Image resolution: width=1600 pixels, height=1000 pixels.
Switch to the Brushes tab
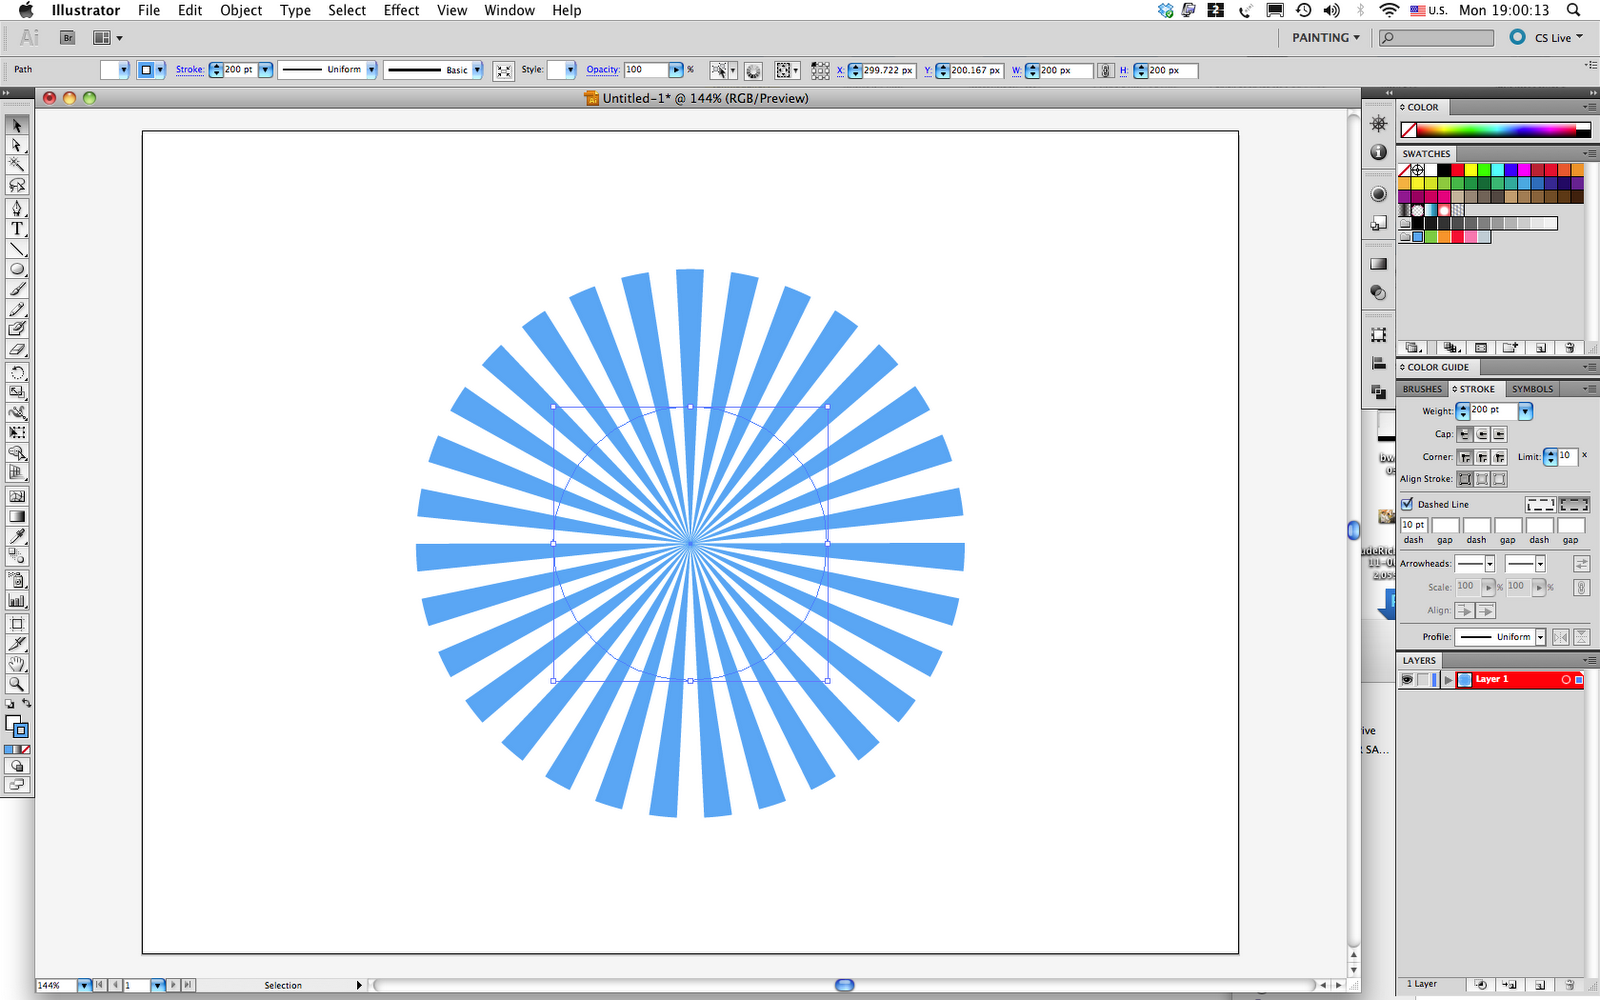(x=1422, y=389)
